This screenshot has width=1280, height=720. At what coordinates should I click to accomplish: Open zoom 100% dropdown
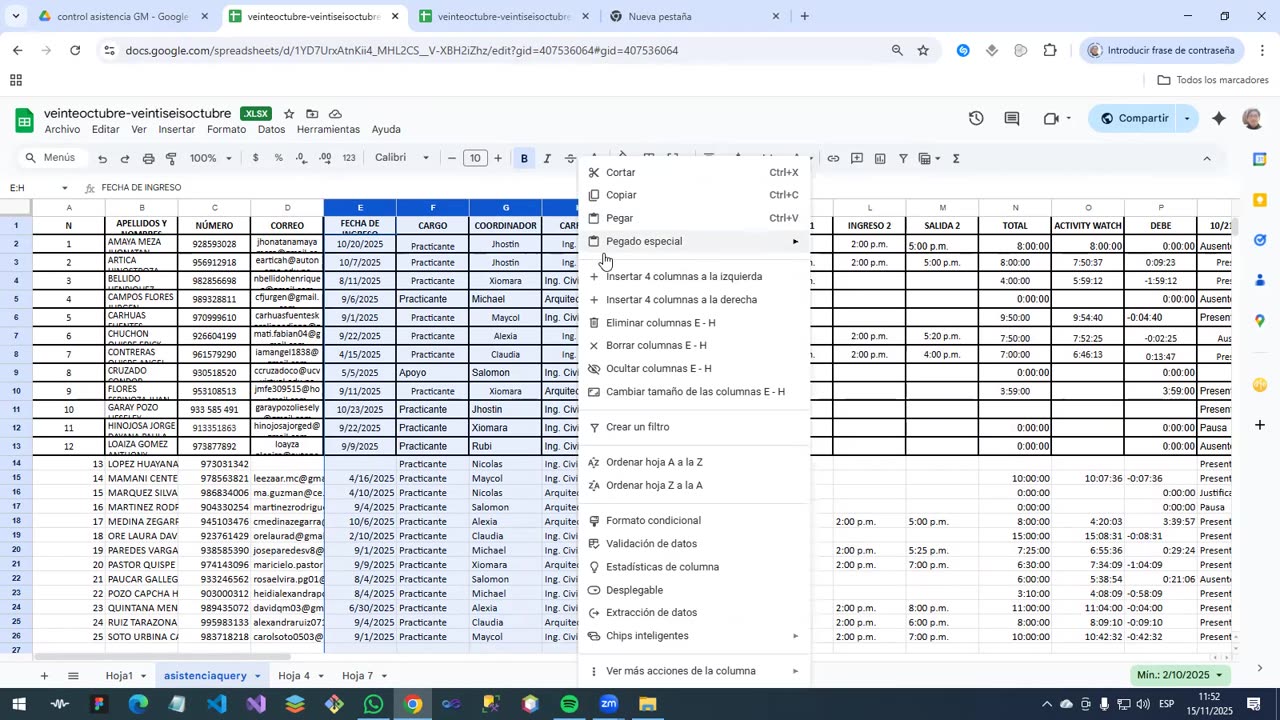[x=210, y=158]
